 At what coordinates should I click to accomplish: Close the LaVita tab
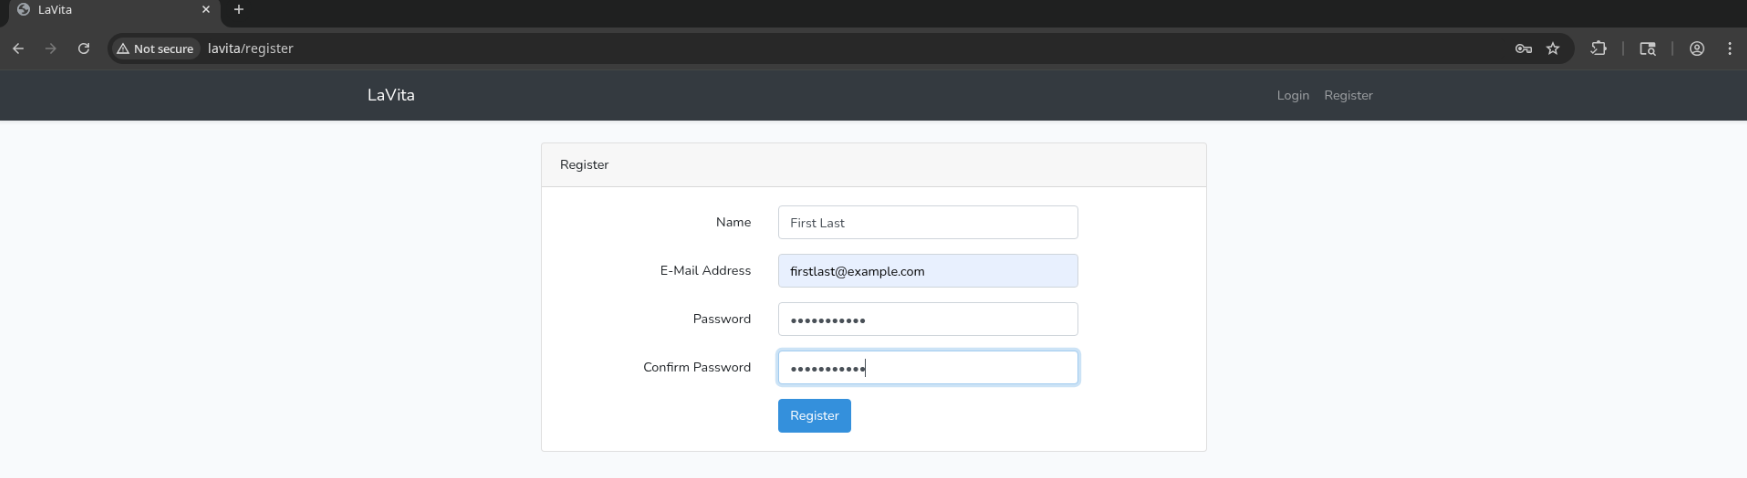206,10
